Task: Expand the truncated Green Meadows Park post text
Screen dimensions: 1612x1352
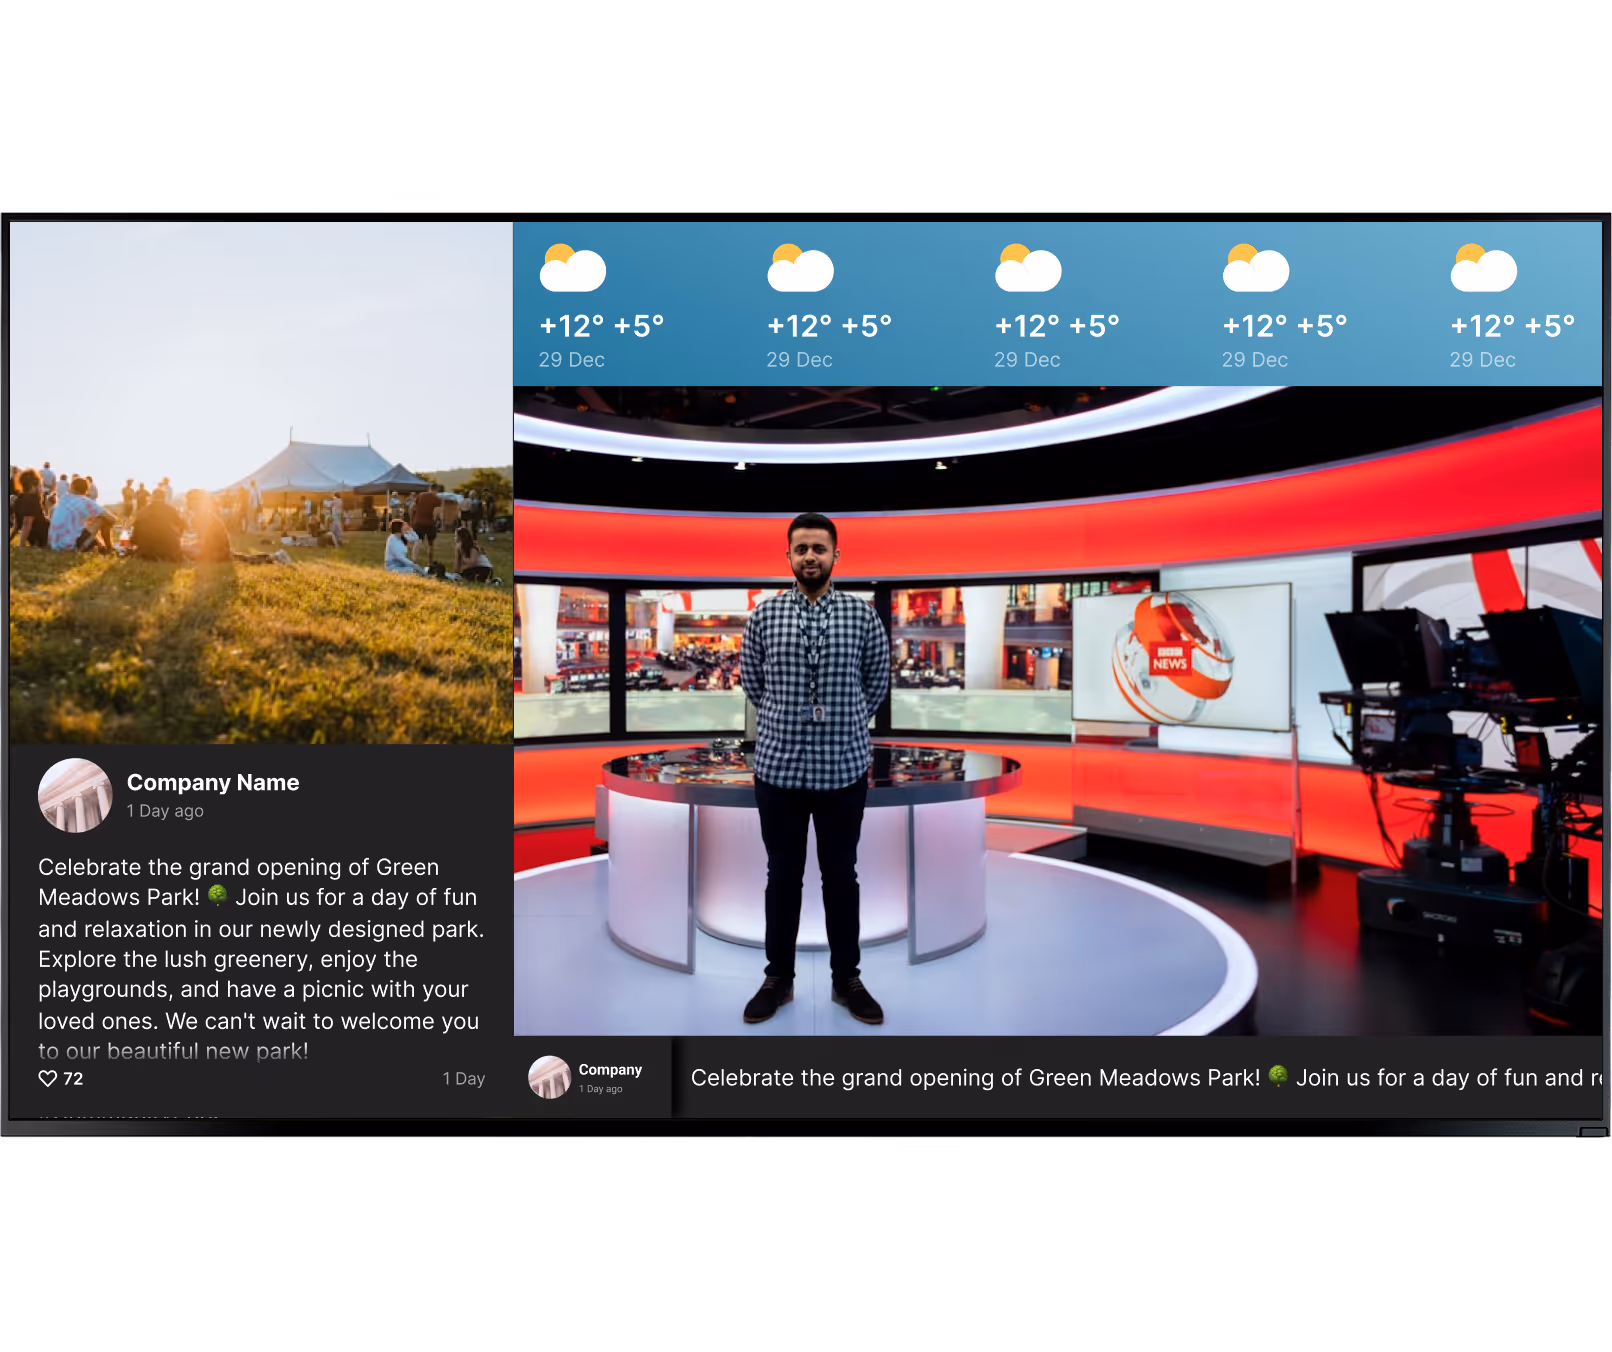Action: 260,960
